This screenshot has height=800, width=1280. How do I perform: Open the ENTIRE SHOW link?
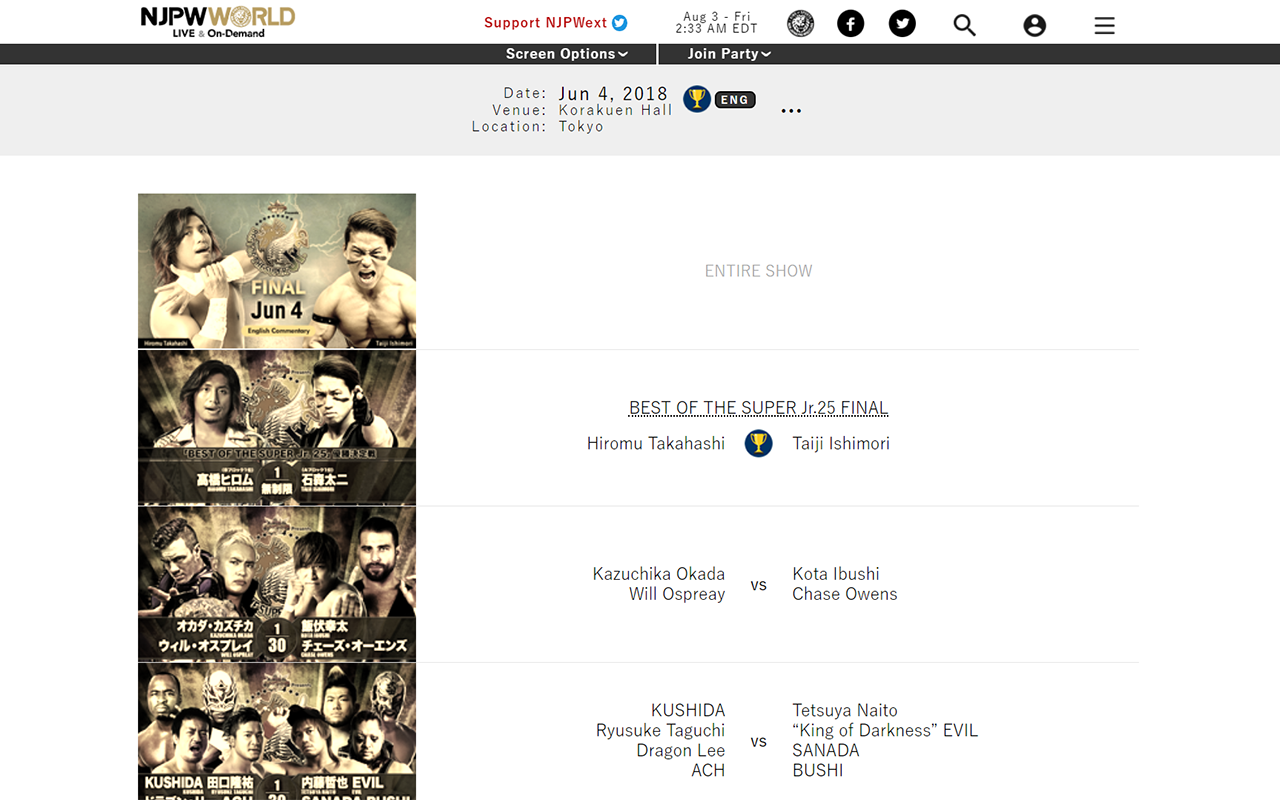[759, 271]
